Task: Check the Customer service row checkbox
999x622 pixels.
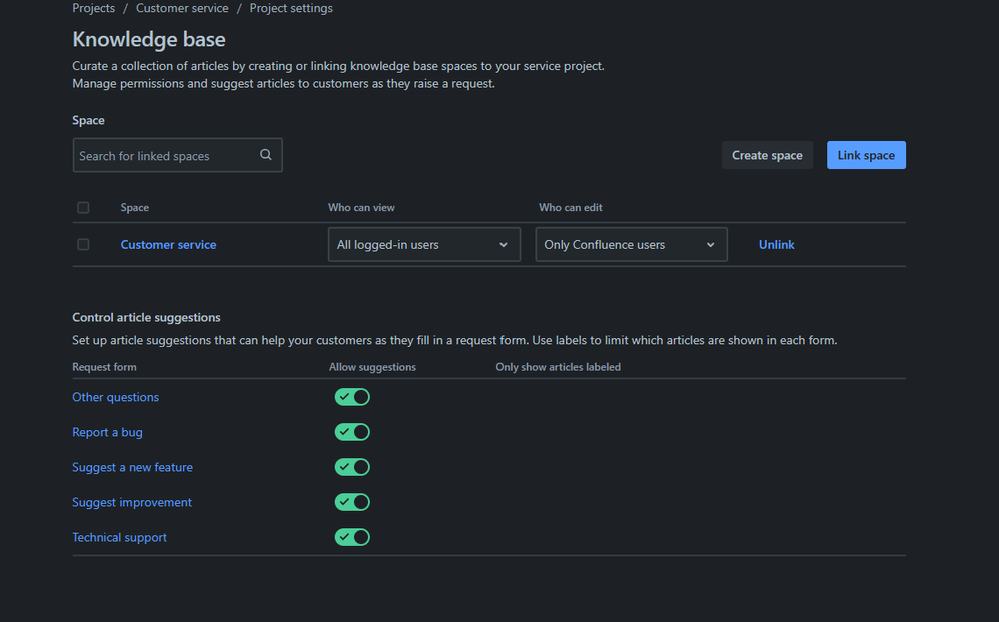Action: pyautogui.click(x=83, y=245)
